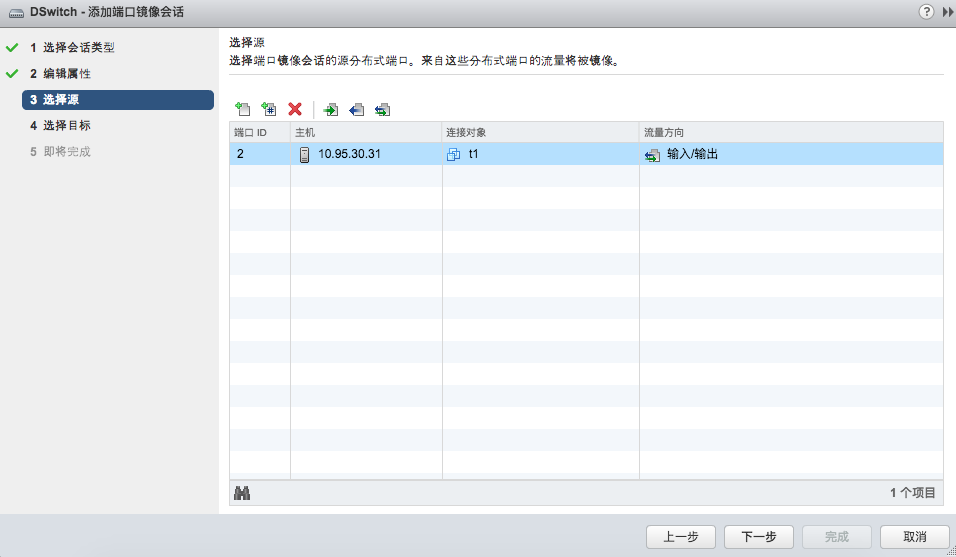
Task: Go to step 4 选择目标
Action: pyautogui.click(x=60, y=126)
